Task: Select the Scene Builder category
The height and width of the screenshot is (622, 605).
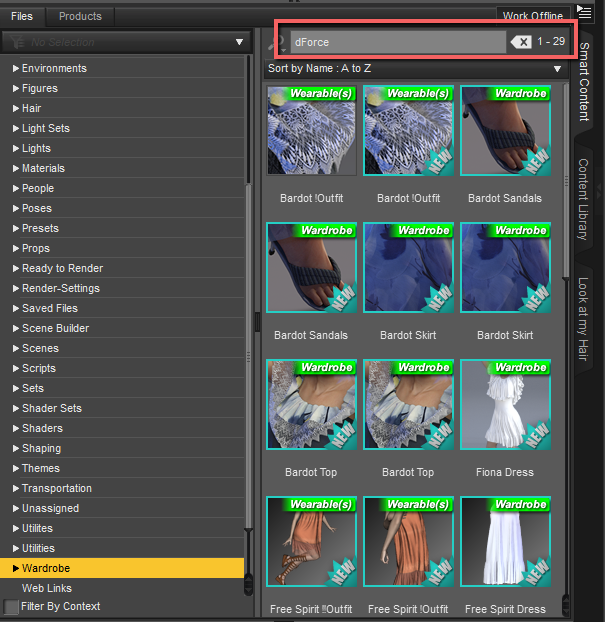Action: 56,328
